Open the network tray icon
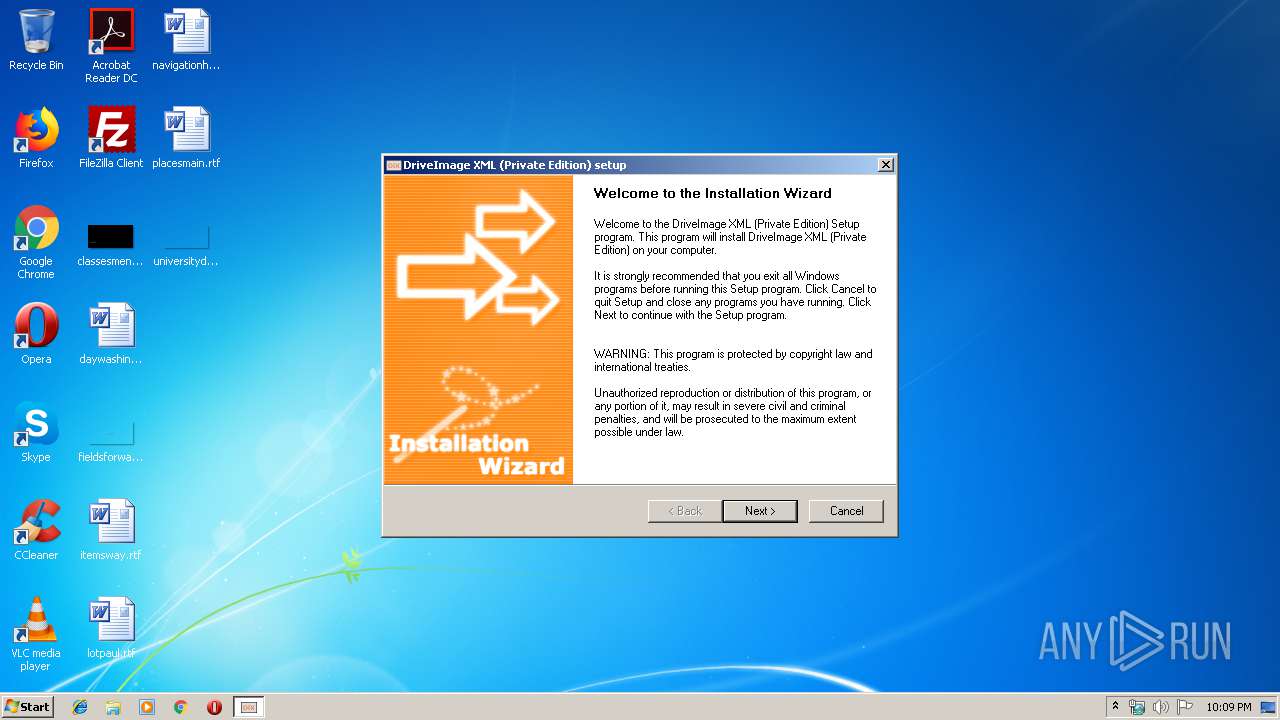The image size is (1280, 720). pos(1137,707)
